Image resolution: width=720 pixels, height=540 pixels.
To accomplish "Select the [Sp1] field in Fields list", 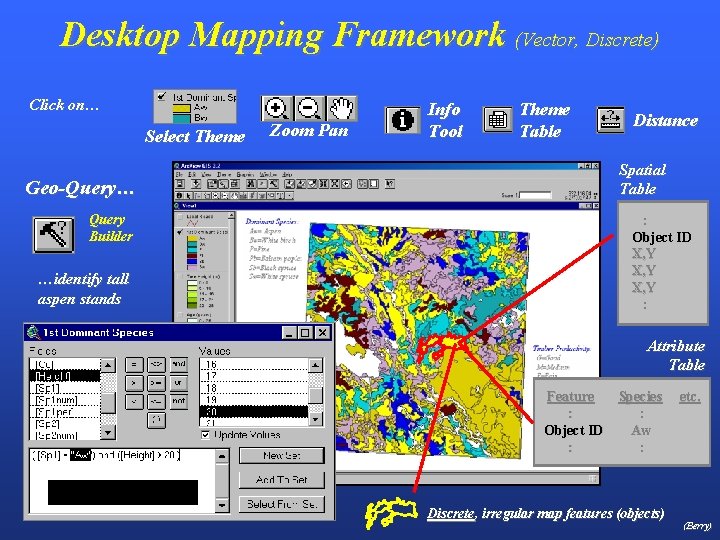I will 65,388.
